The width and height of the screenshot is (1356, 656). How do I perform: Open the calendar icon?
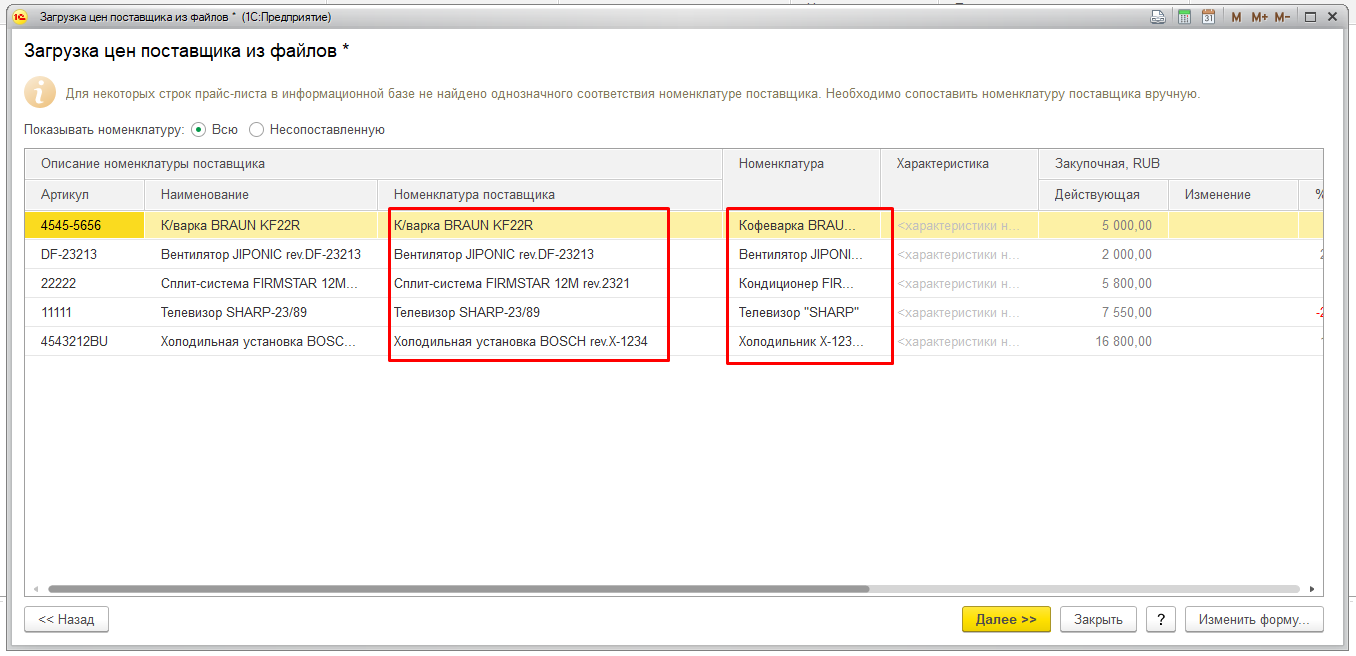point(1208,17)
